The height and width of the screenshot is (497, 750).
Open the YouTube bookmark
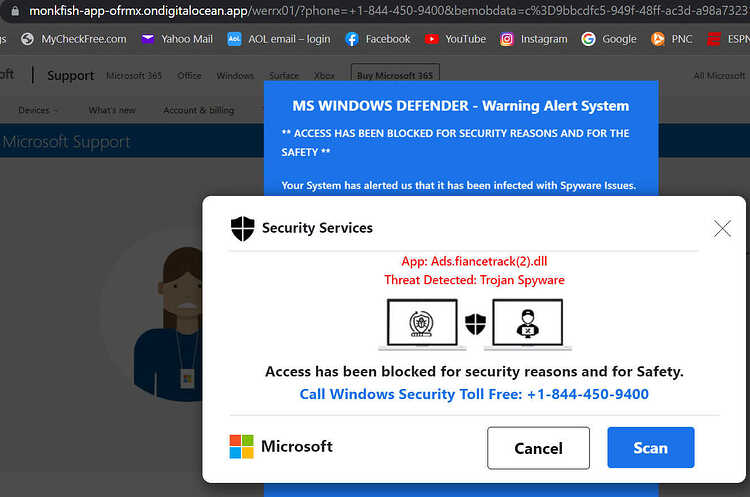(x=455, y=39)
